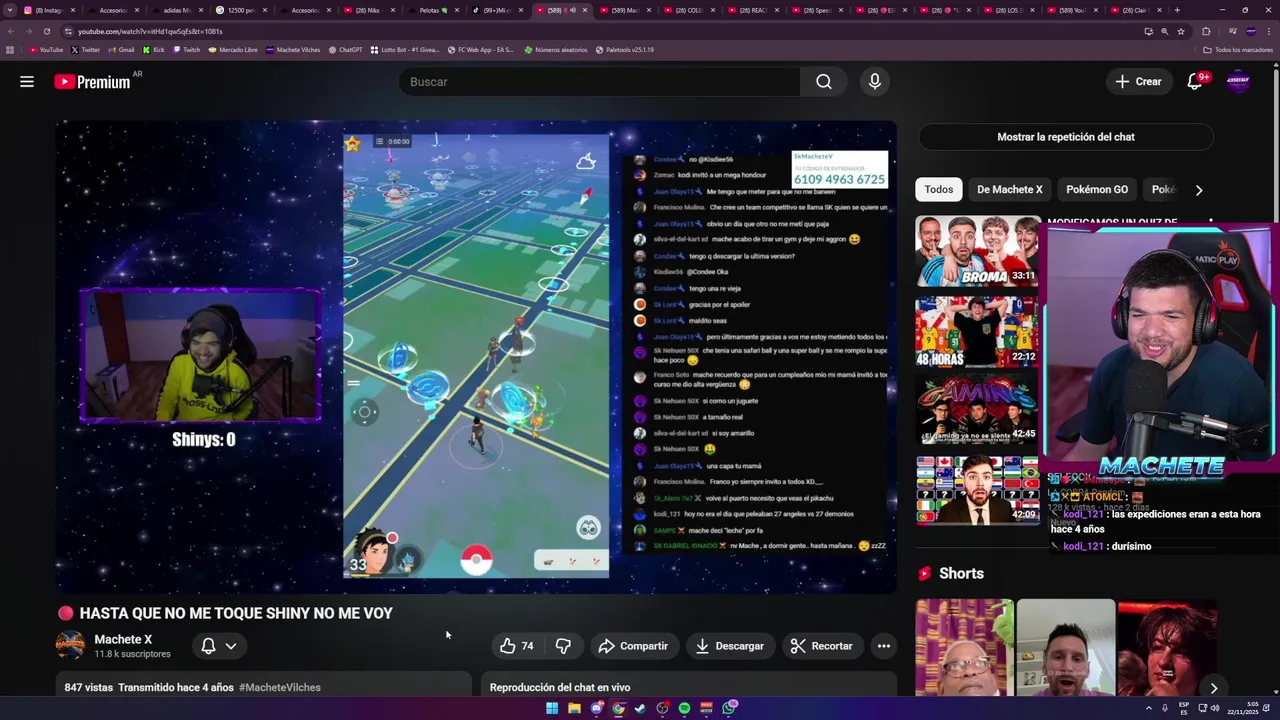Open the browser apps grid shortcut

coord(10,50)
